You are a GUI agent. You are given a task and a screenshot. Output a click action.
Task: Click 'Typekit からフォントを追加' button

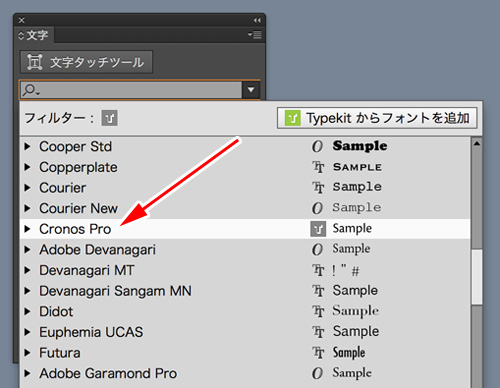[x=377, y=118]
